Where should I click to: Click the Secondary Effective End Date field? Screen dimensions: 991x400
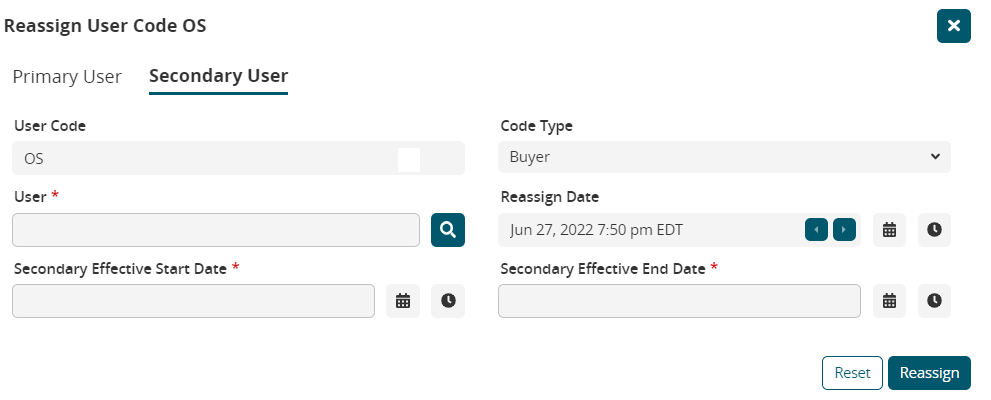point(679,300)
